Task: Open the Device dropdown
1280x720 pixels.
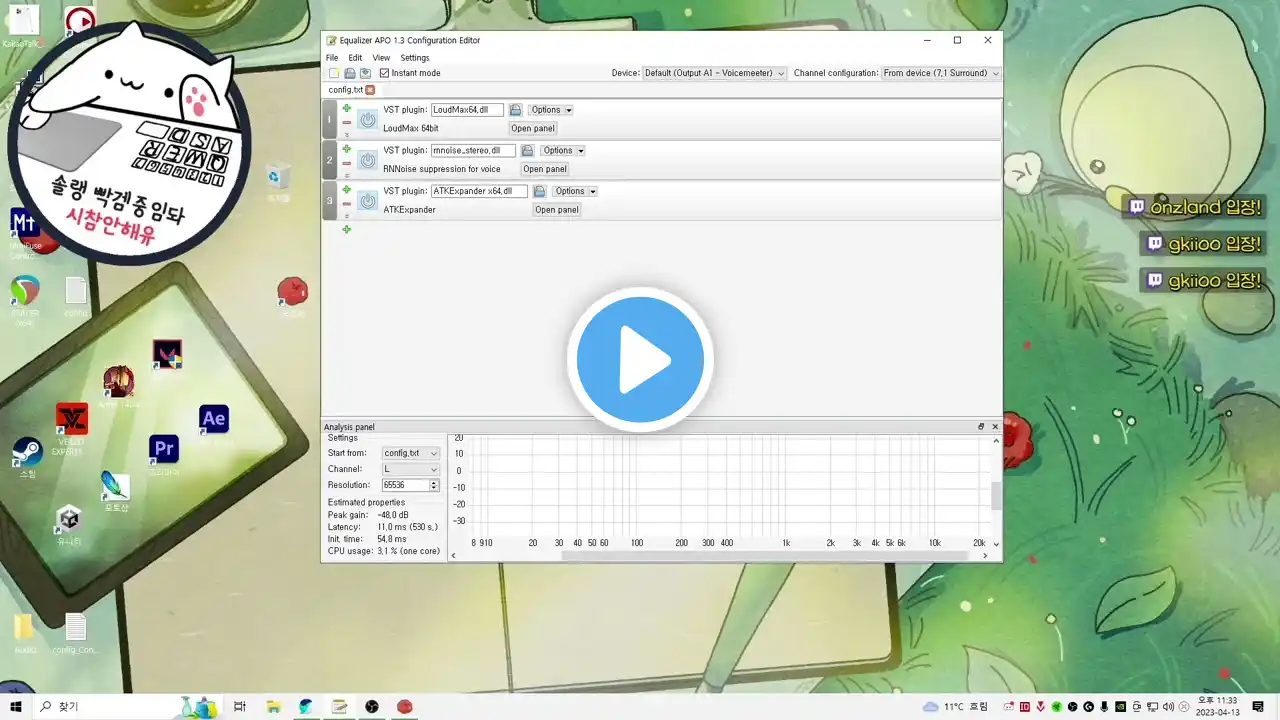Action: click(714, 73)
